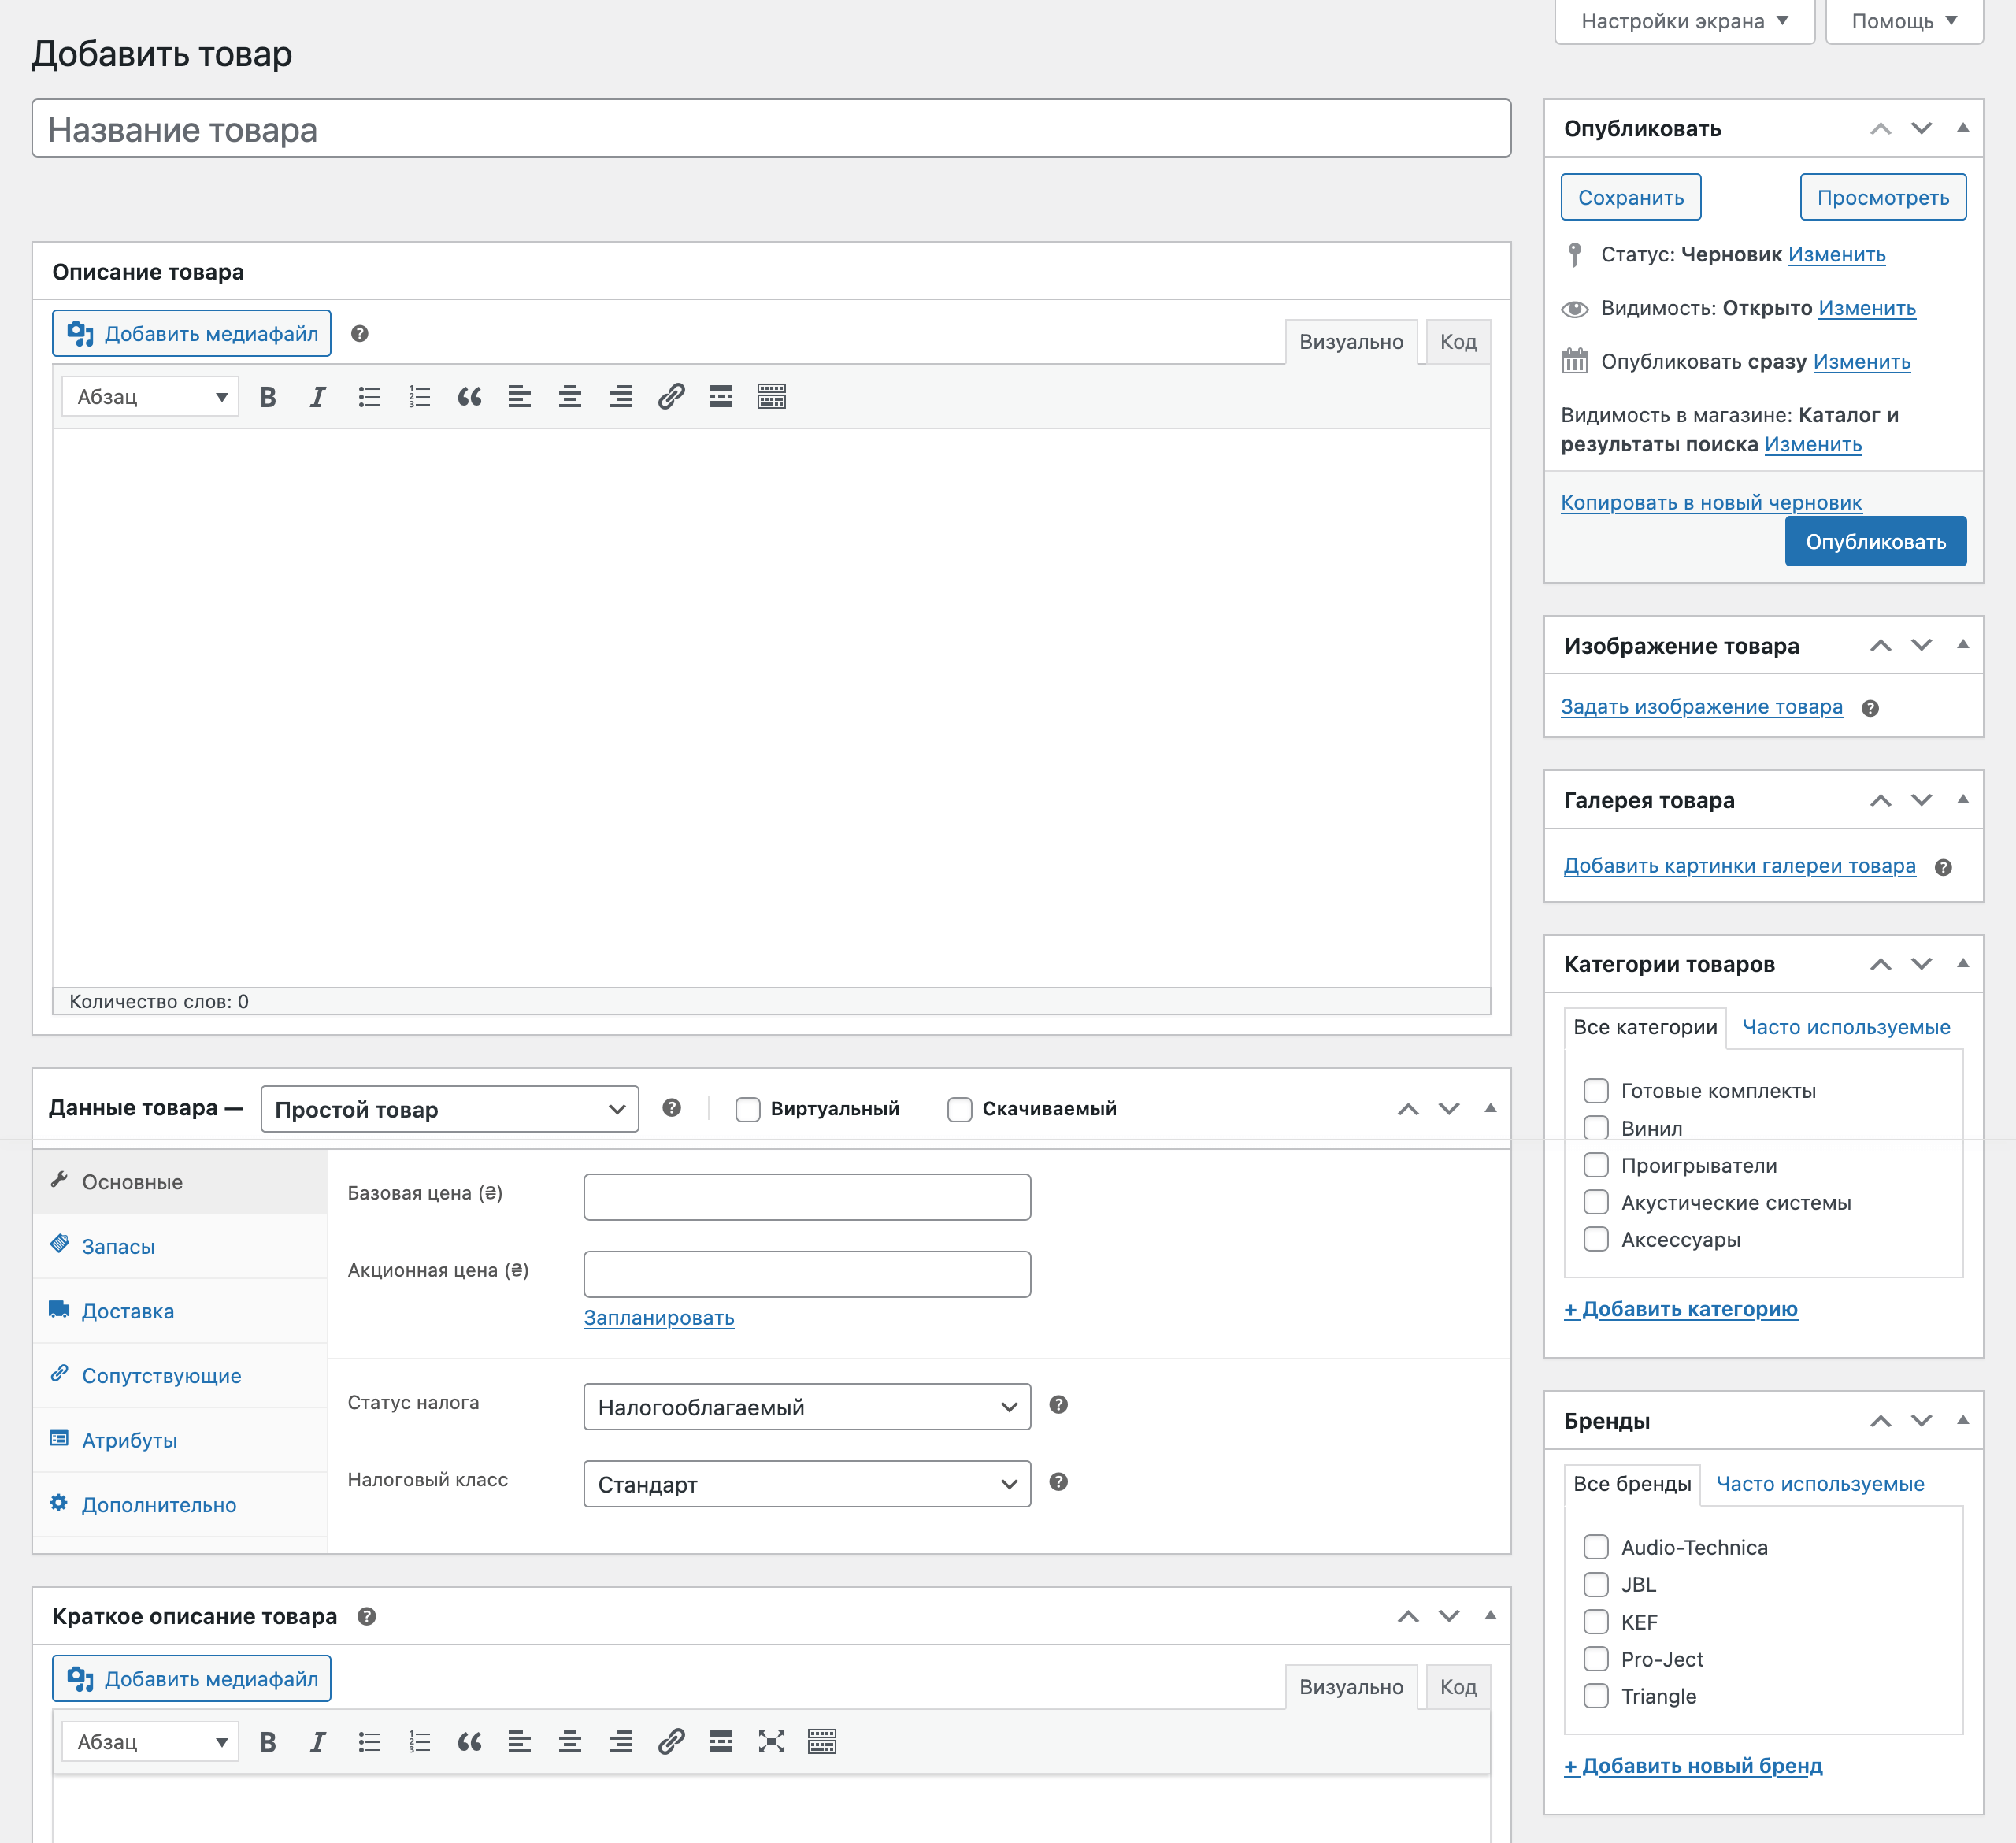Align text right in product description editor

click(x=620, y=397)
